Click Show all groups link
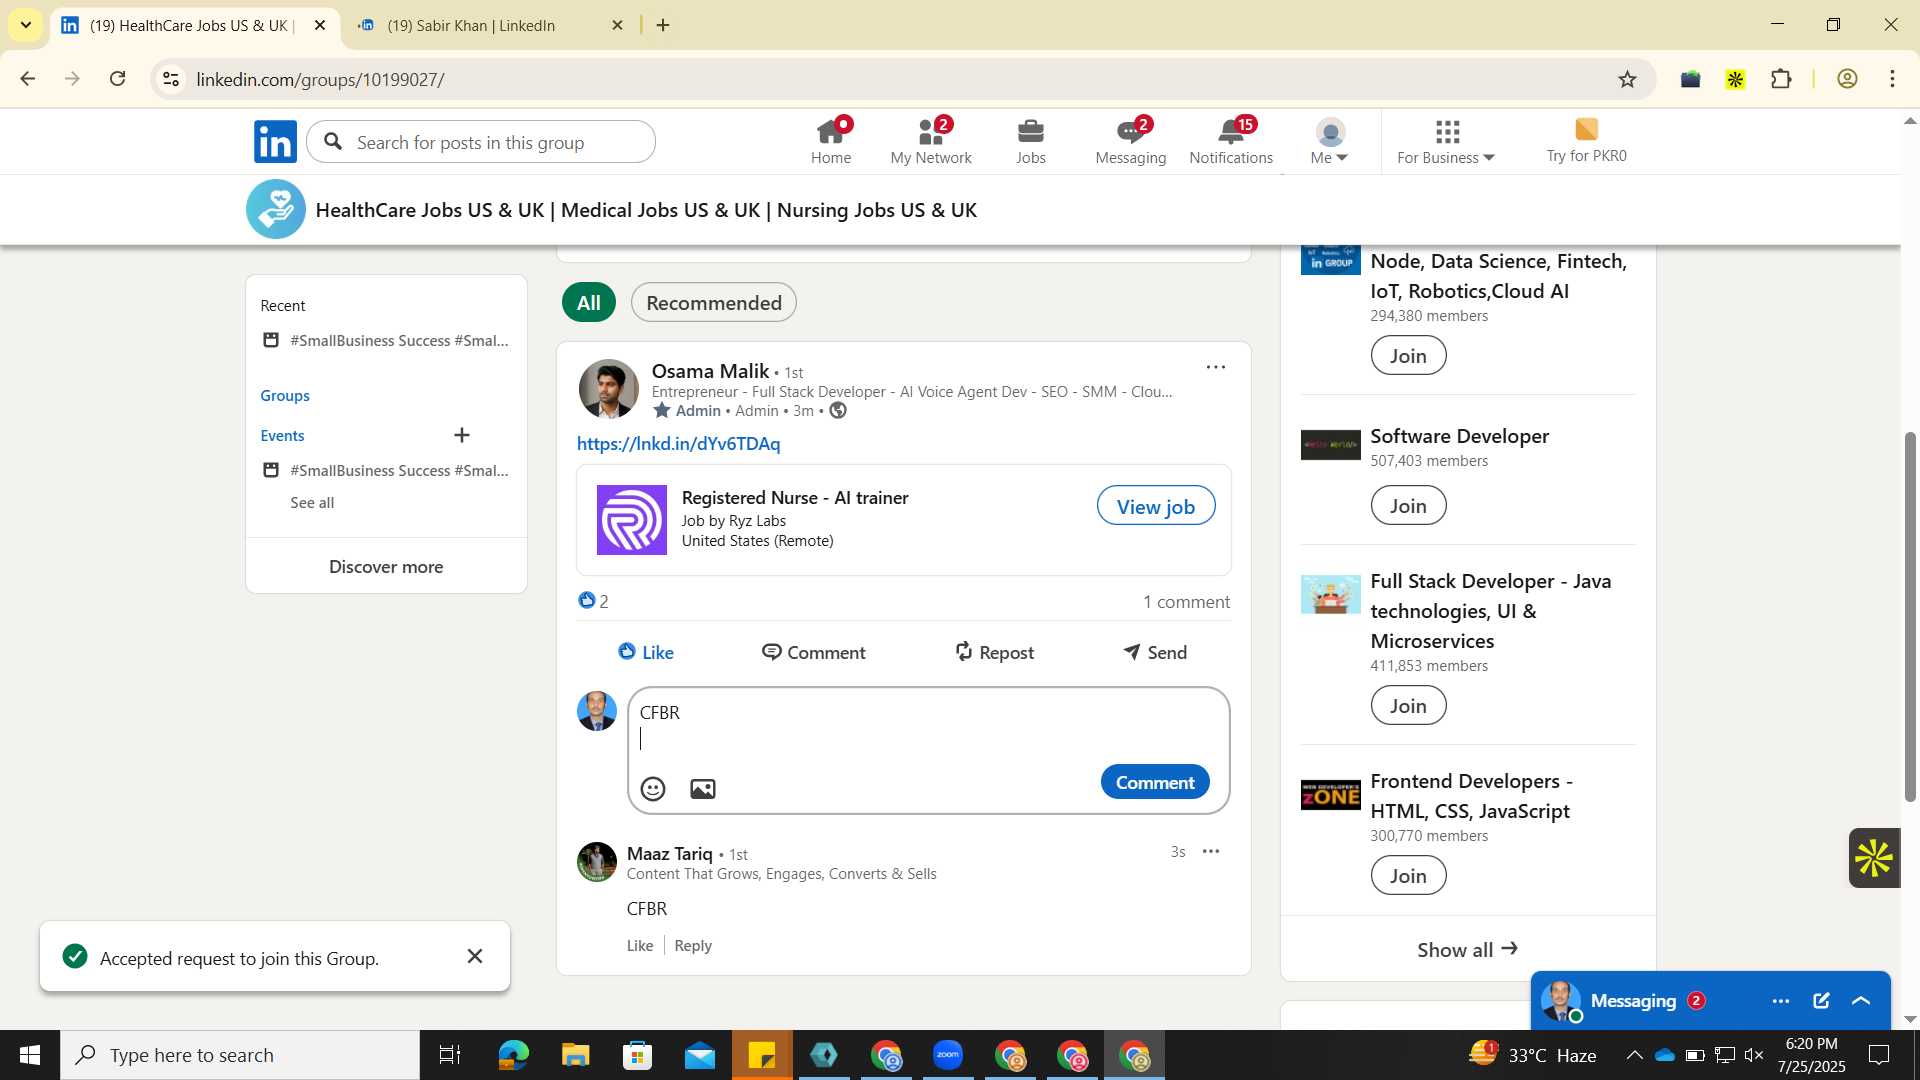1920x1080 pixels. [x=1467, y=949]
